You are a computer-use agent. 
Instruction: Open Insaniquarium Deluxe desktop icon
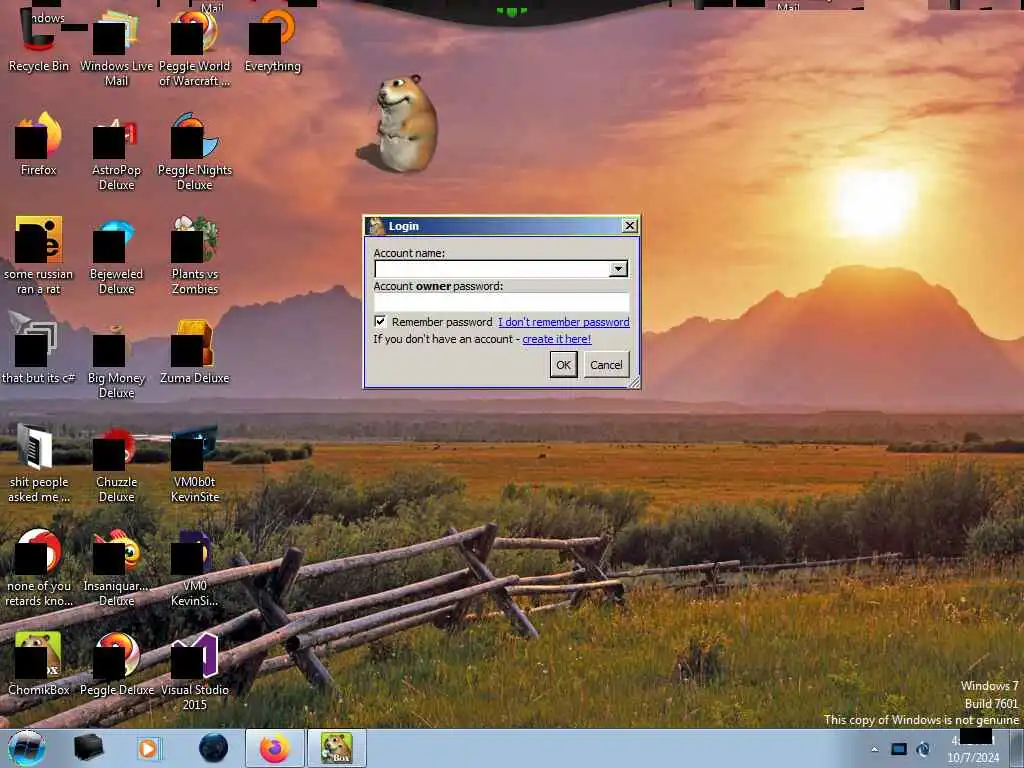(x=116, y=567)
